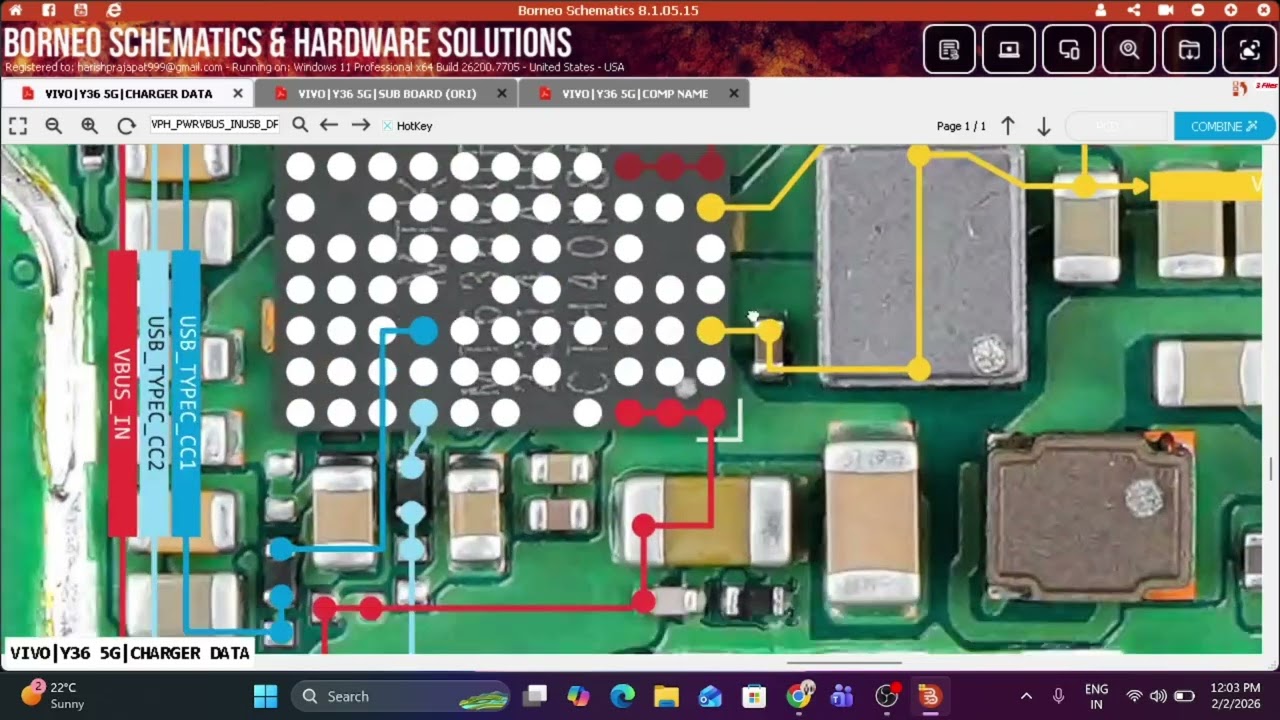Viewport: 1280px width, 720px height.
Task: Open the download folder tool button
Action: (x=1189, y=49)
